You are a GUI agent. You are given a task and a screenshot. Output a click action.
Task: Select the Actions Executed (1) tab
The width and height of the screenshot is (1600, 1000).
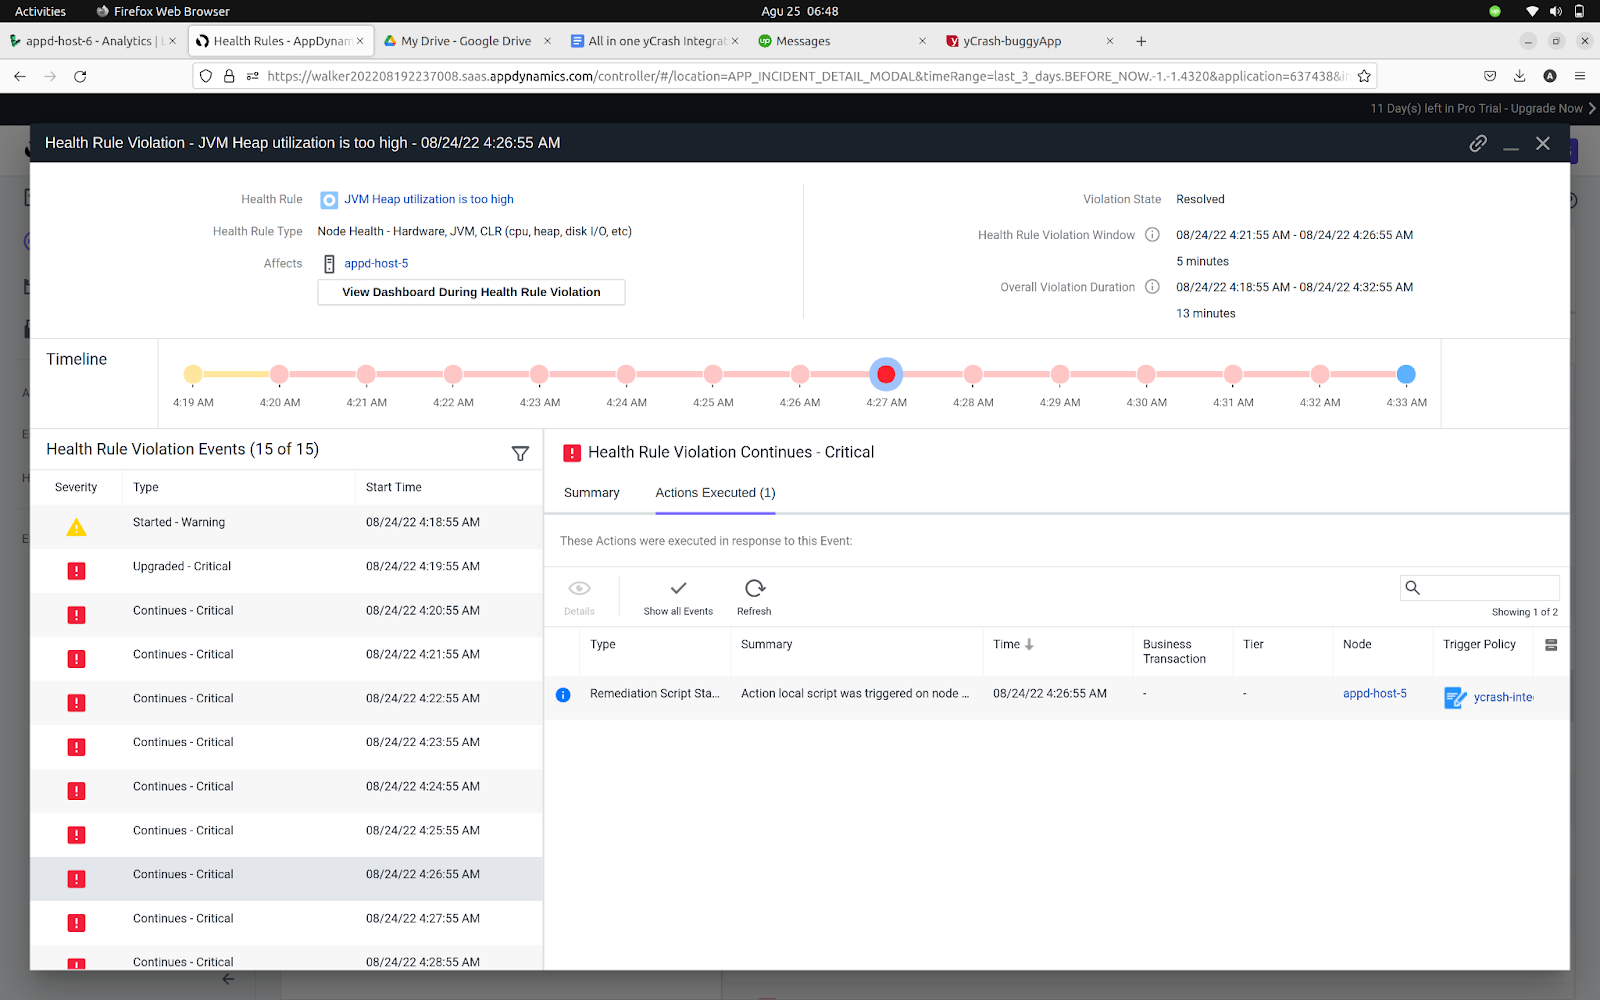click(x=715, y=493)
